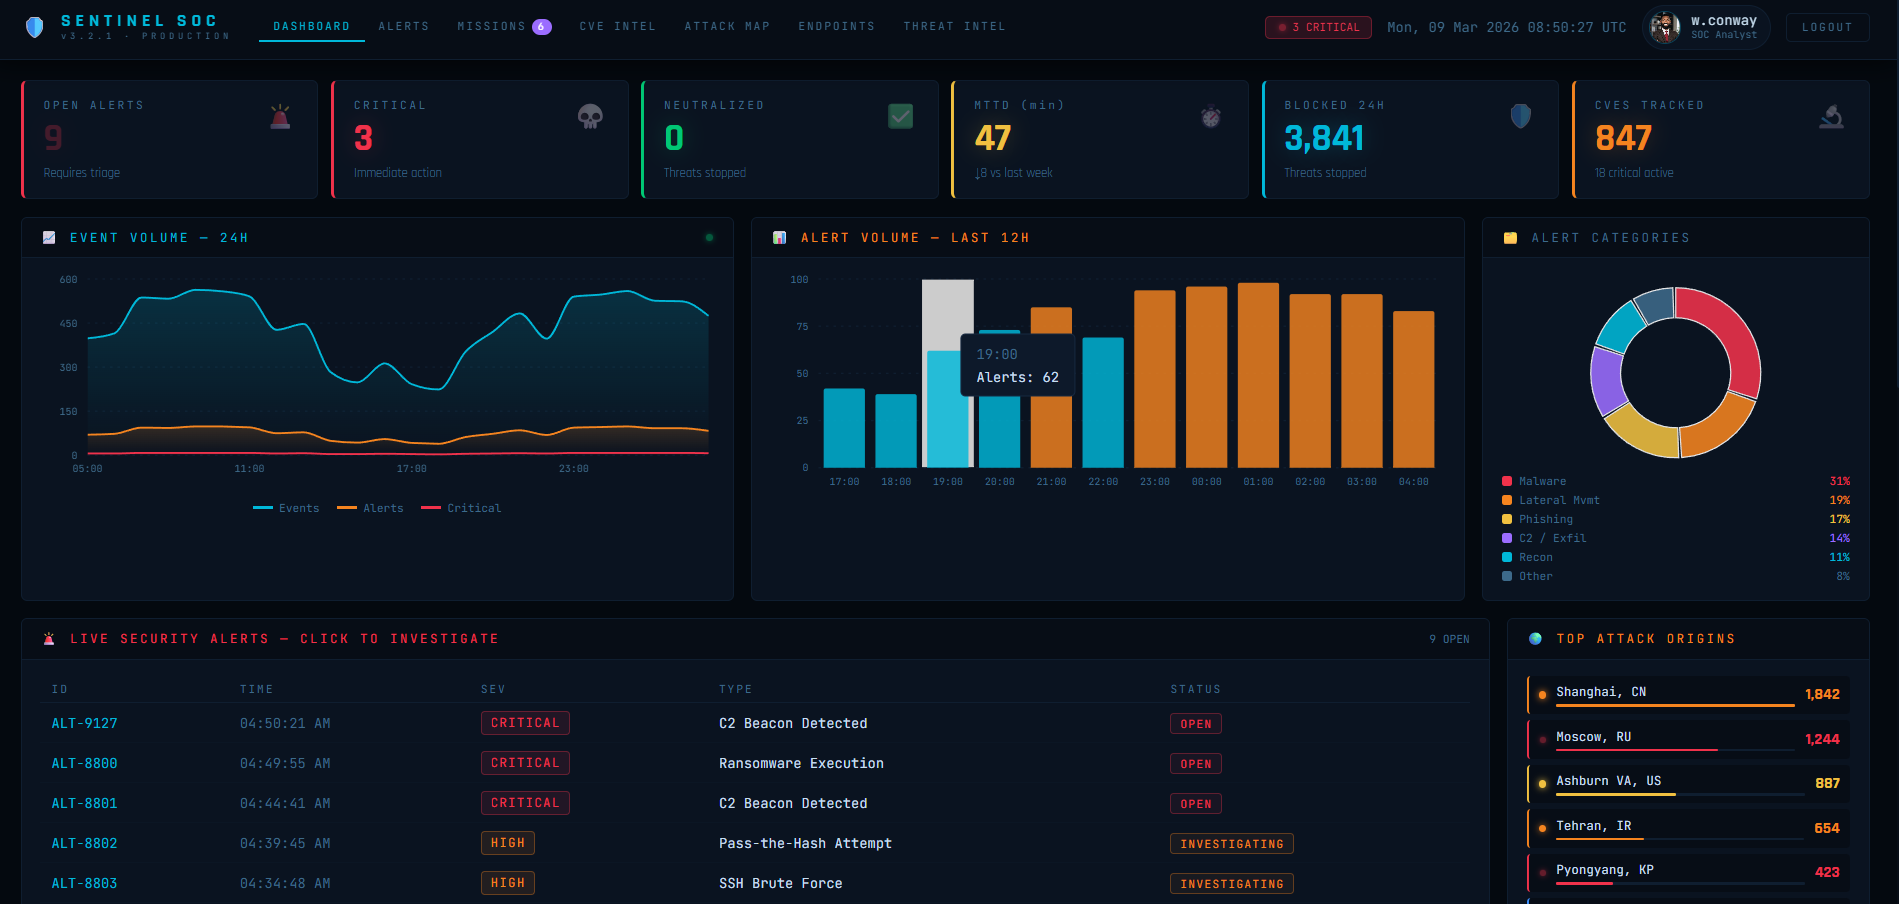Click the Sentinel SOC shield logo
The width and height of the screenshot is (1899, 904).
(35, 27)
